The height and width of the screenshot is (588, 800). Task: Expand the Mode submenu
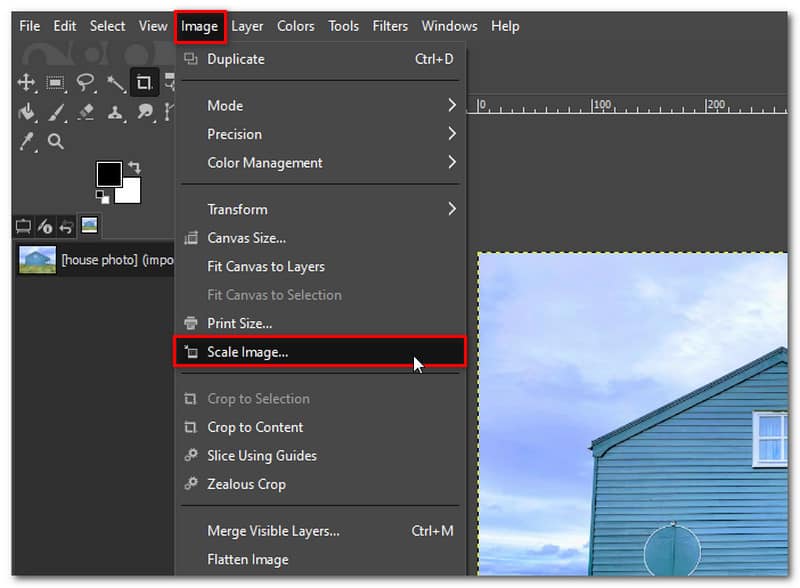coord(320,106)
